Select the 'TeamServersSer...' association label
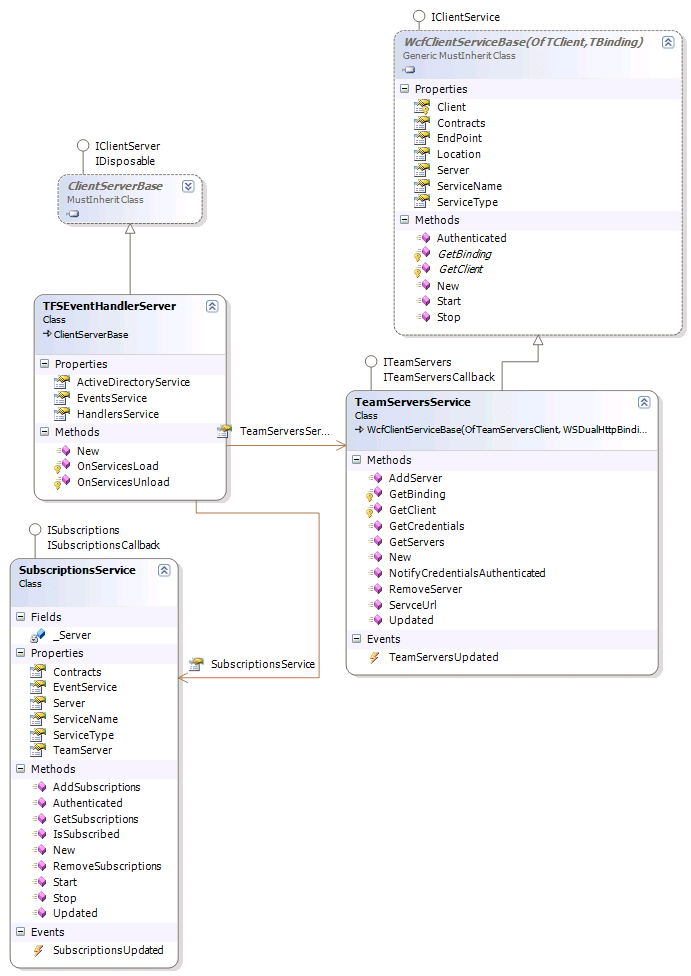The height and width of the screenshot is (976, 691). [284, 431]
